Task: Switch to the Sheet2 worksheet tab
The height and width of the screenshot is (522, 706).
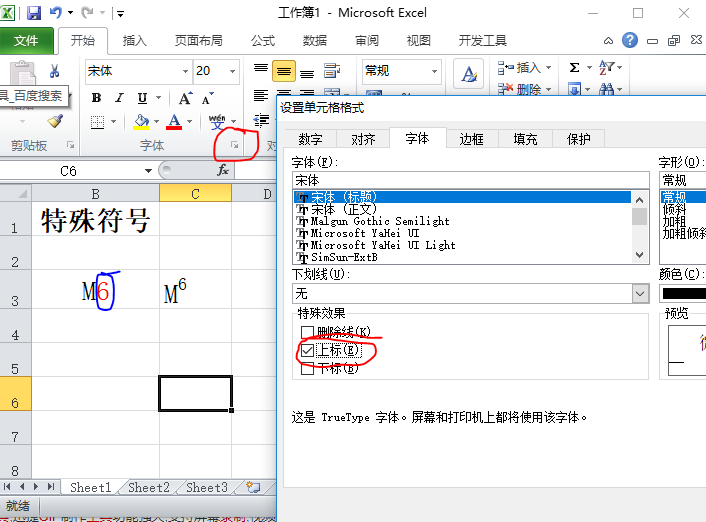Action: (149, 487)
